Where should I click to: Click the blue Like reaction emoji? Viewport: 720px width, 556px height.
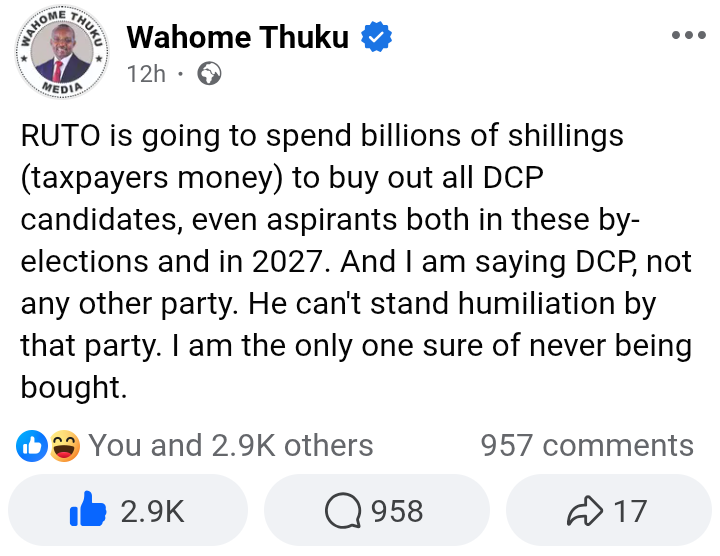[x=32, y=445]
